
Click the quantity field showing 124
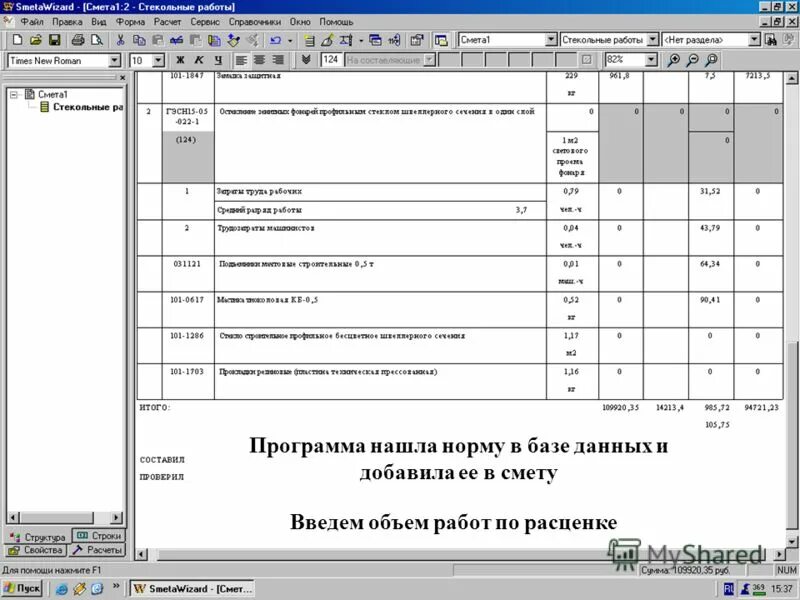pyautogui.click(x=331, y=60)
